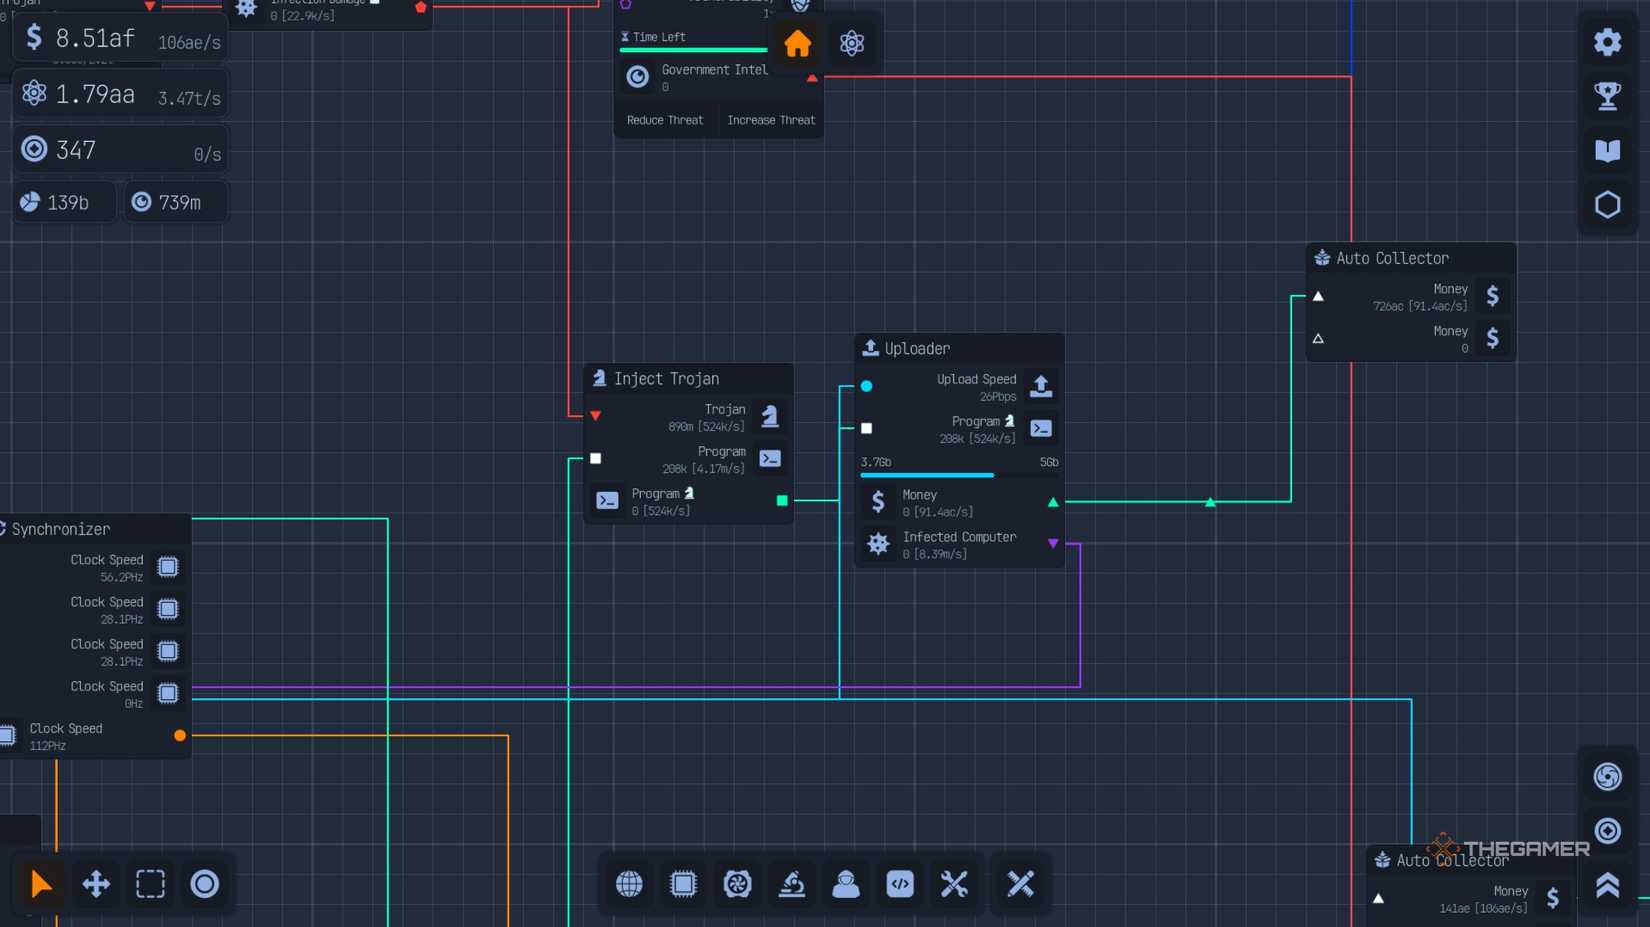Viewport: 1650px width, 927px height.
Task: Toggle the Program checkbox on Uploader node
Action: pyautogui.click(x=866, y=428)
